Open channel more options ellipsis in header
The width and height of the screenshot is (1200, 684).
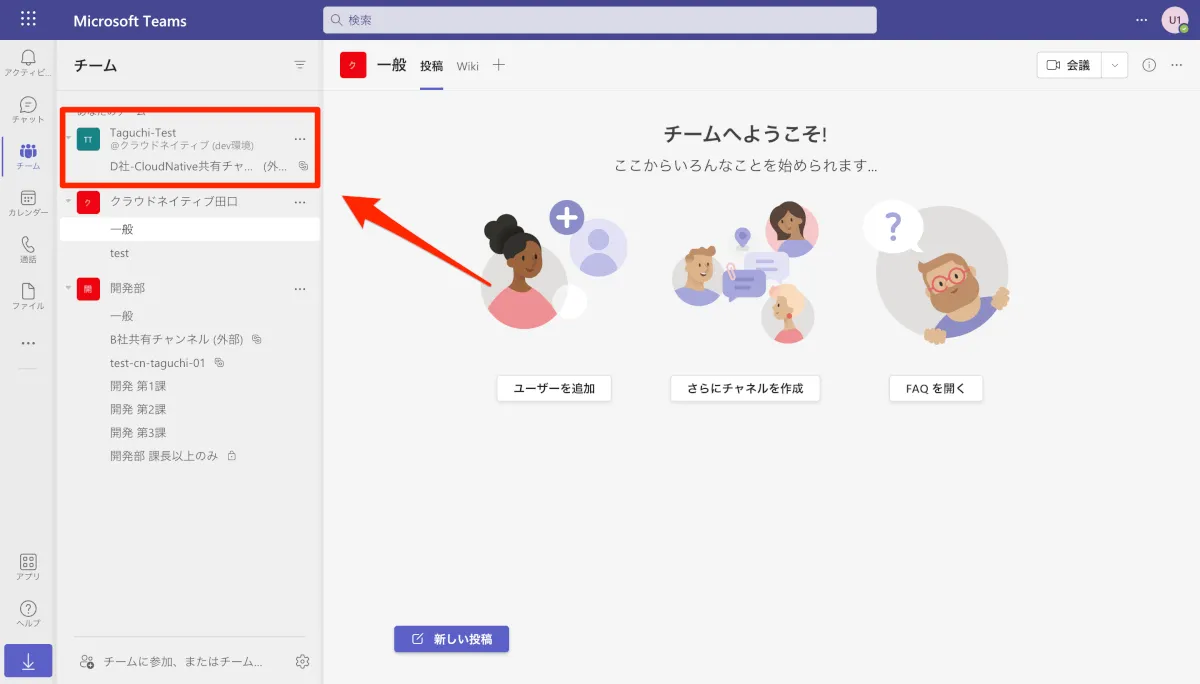1177,65
